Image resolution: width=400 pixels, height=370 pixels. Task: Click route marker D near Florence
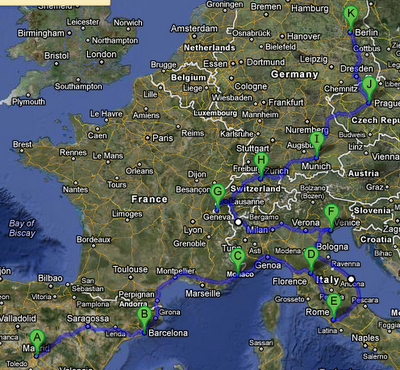point(311,259)
